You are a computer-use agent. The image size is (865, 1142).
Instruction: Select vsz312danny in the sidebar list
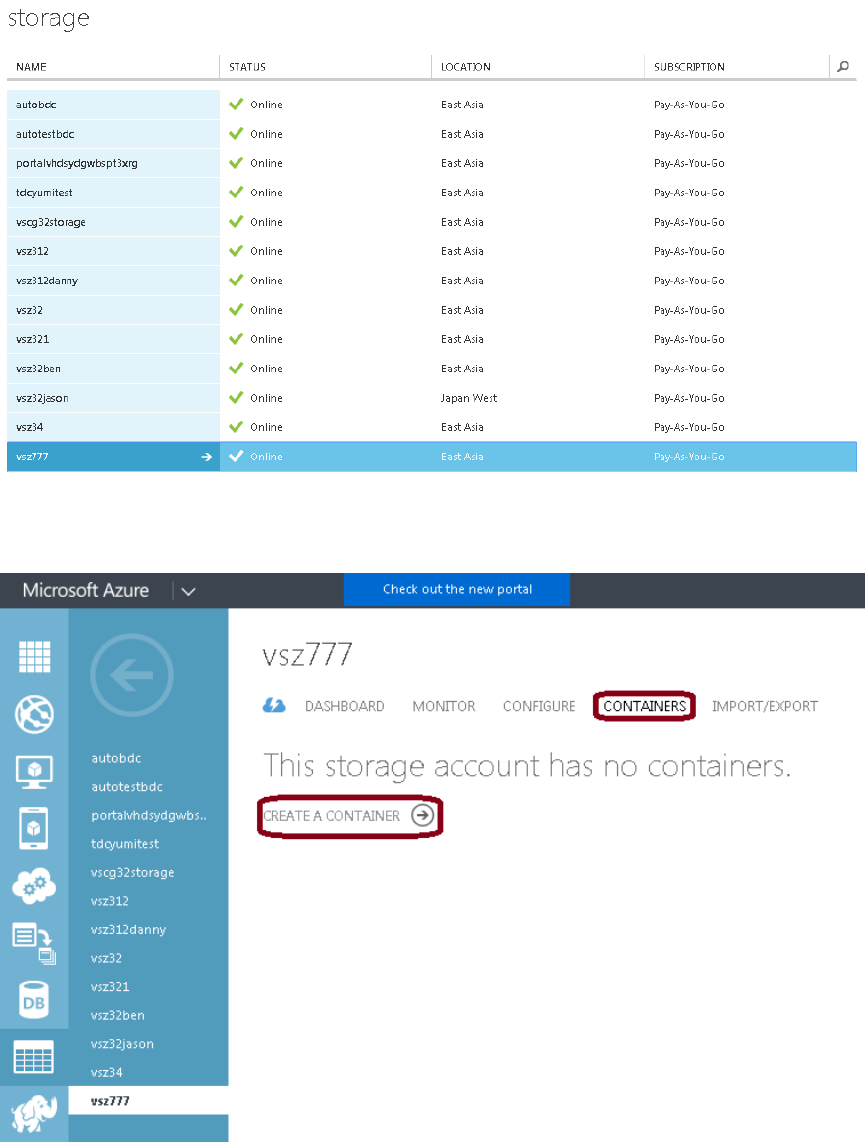coord(128,929)
